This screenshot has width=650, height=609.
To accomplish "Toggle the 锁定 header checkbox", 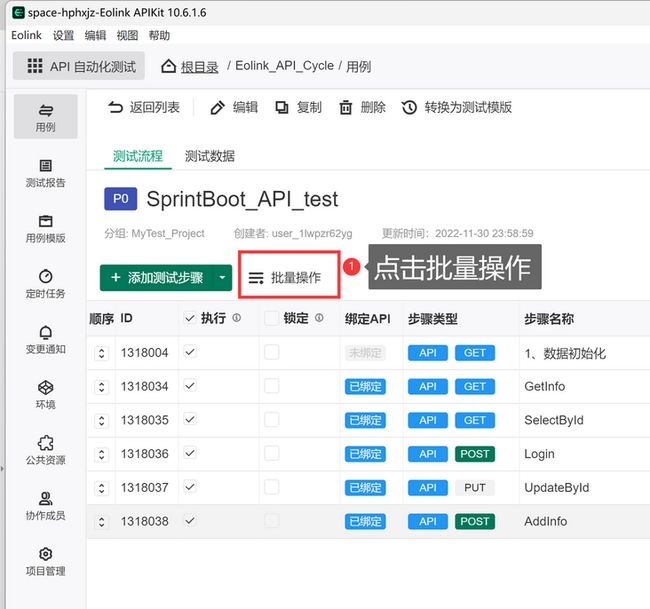I will [272, 318].
